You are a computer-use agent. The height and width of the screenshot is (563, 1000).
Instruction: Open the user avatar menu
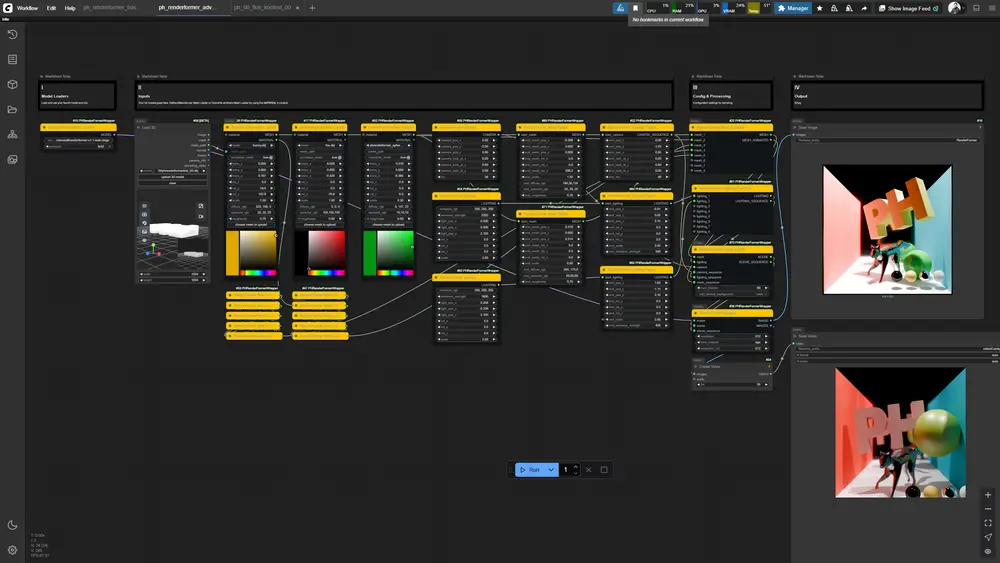955,8
